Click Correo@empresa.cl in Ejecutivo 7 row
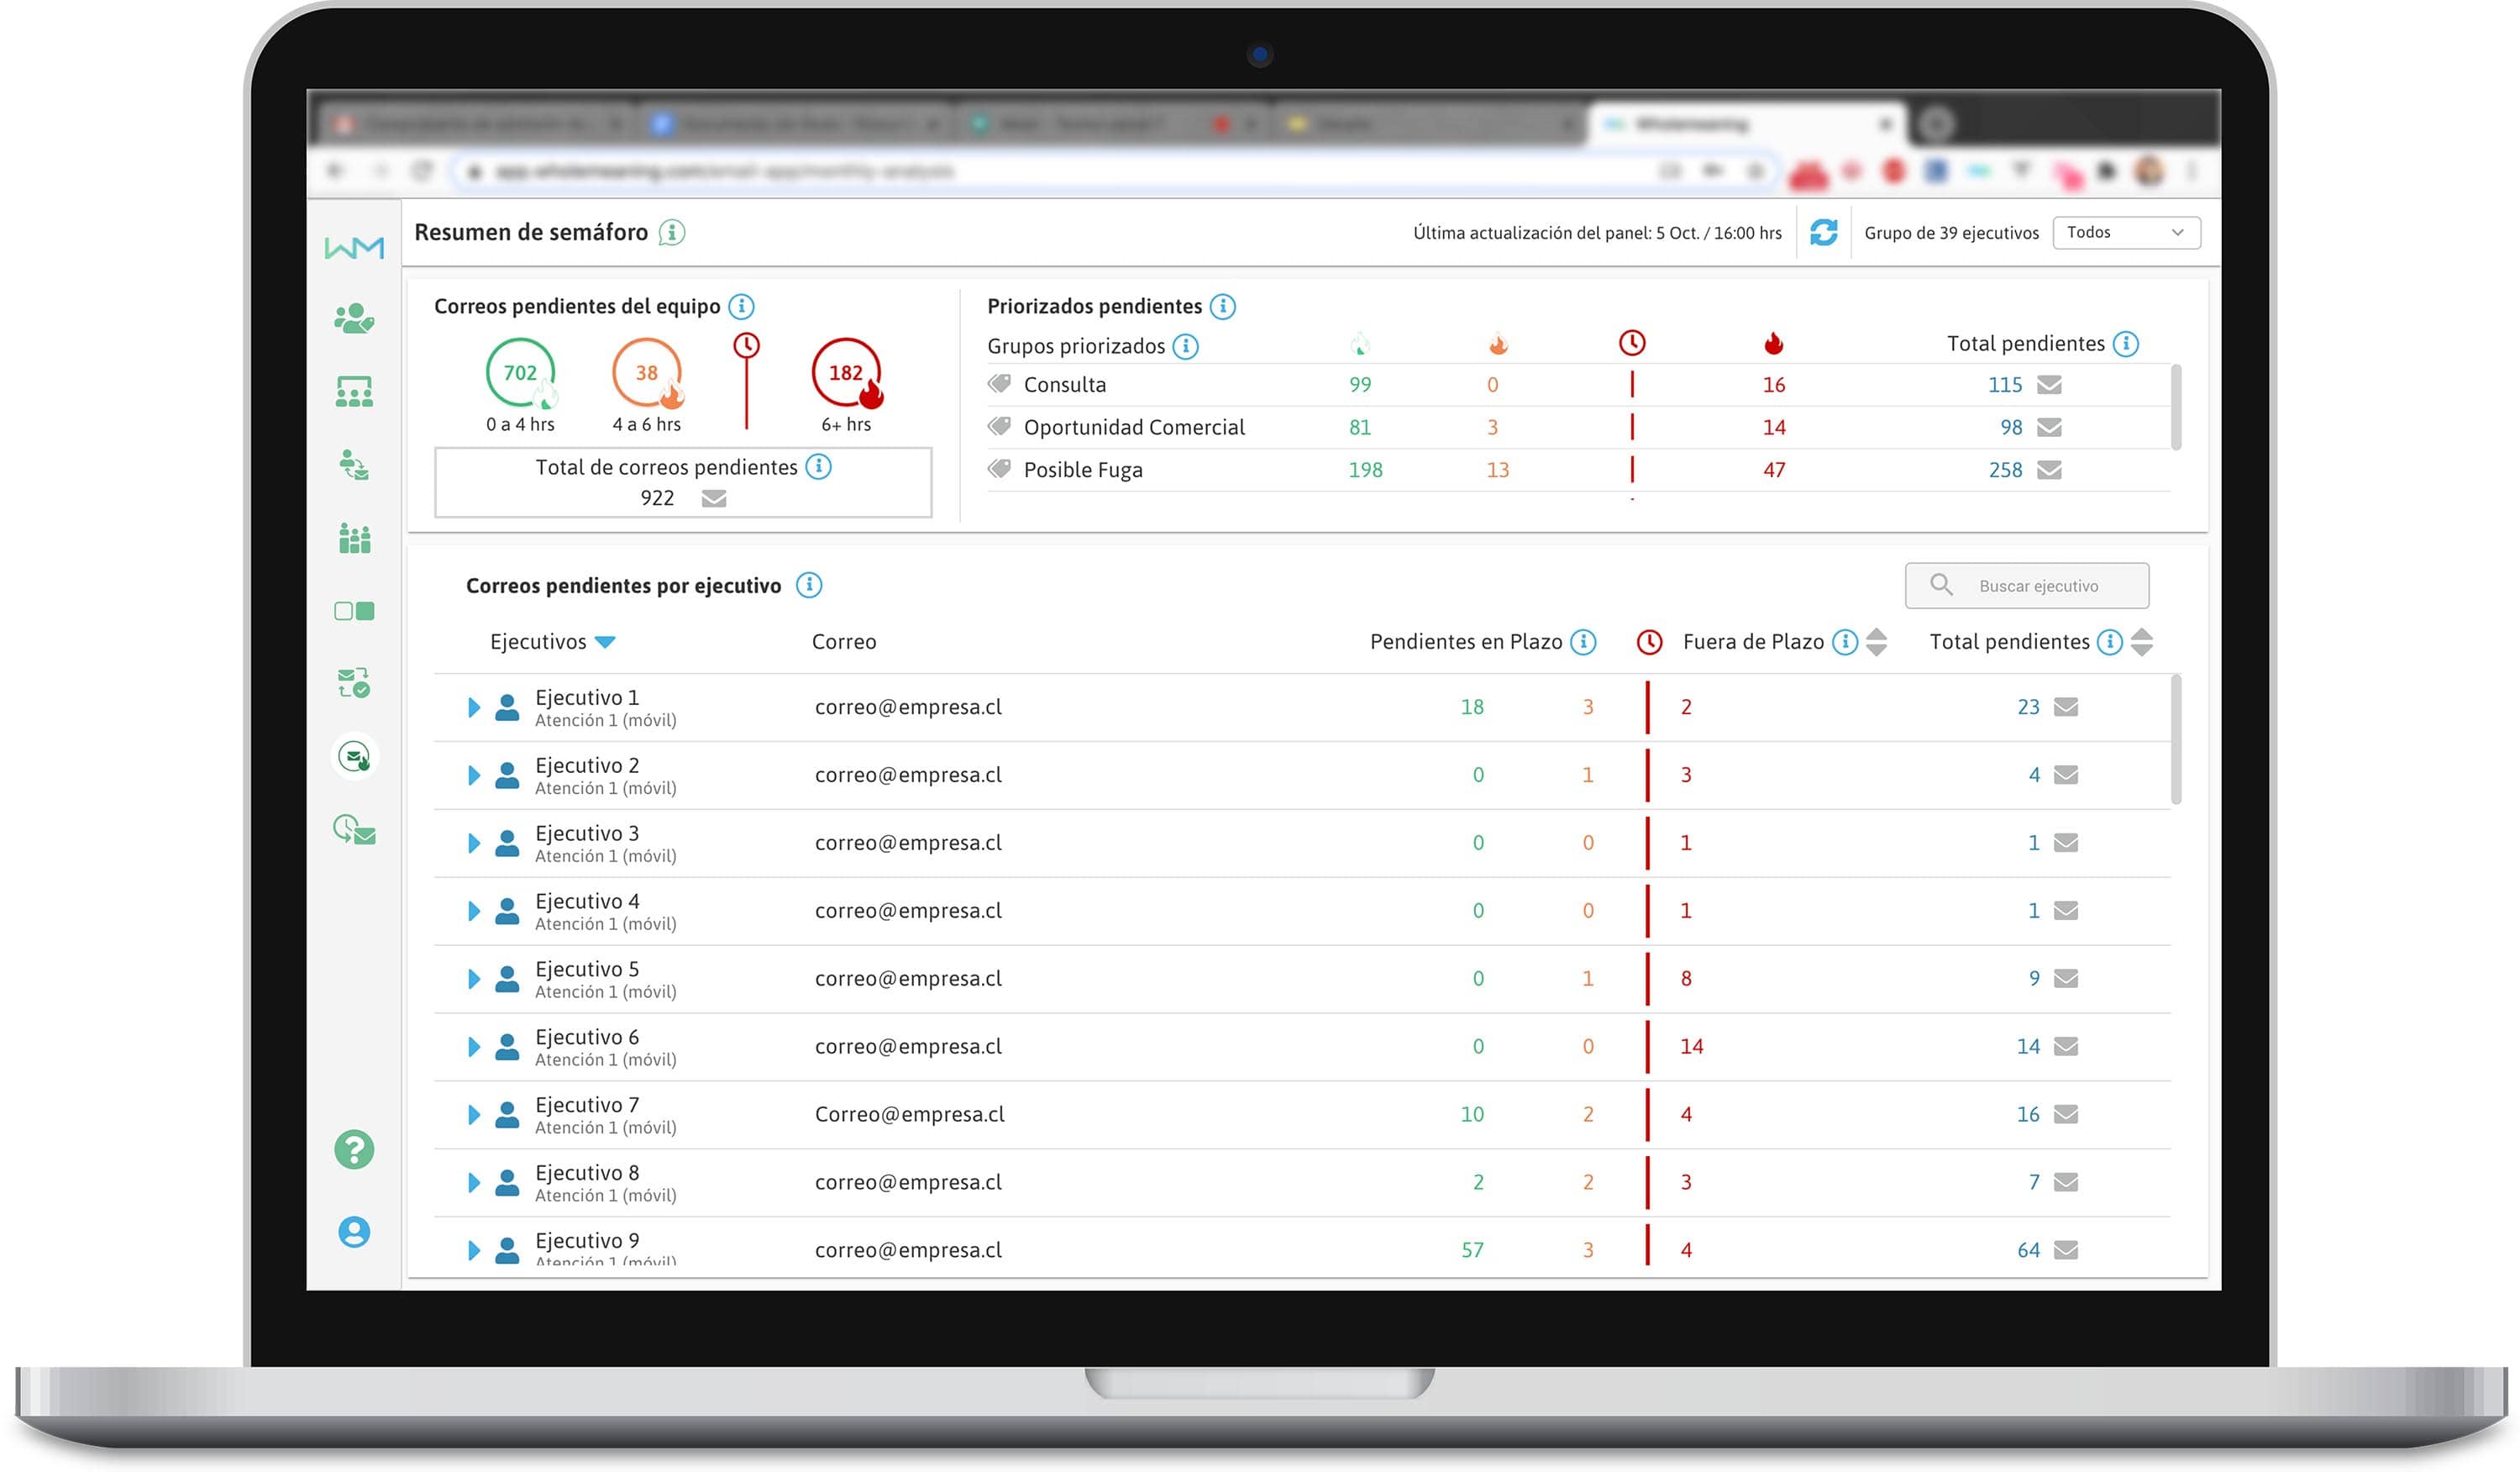Viewport: 2520px width, 1472px height. tap(909, 1114)
